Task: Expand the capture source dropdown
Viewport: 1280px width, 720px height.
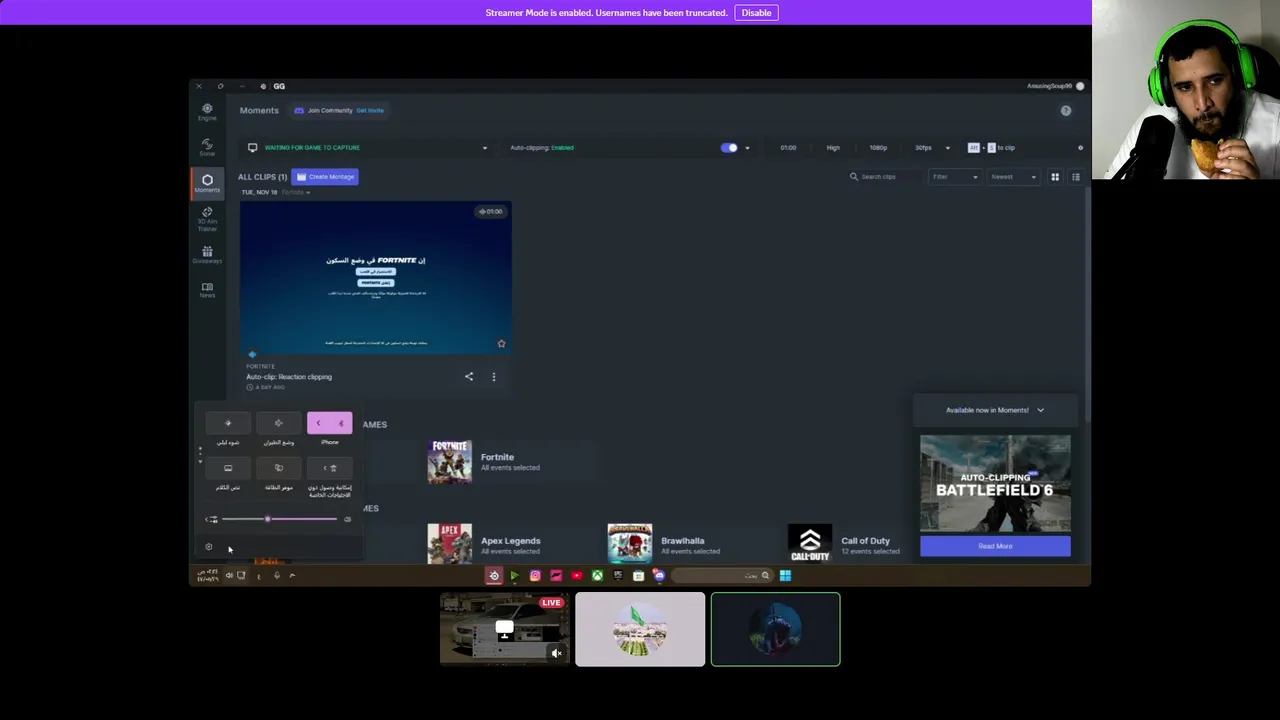Action: click(485, 148)
